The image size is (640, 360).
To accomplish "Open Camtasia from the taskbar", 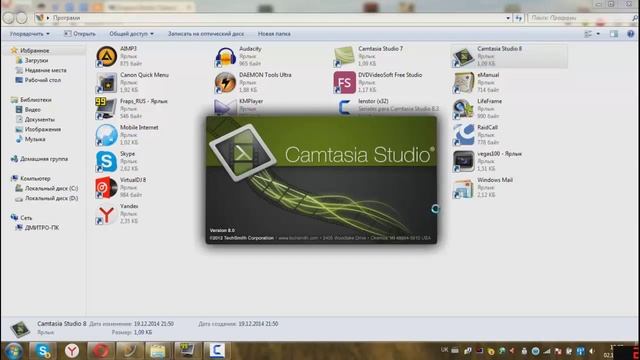I will click(x=216, y=351).
